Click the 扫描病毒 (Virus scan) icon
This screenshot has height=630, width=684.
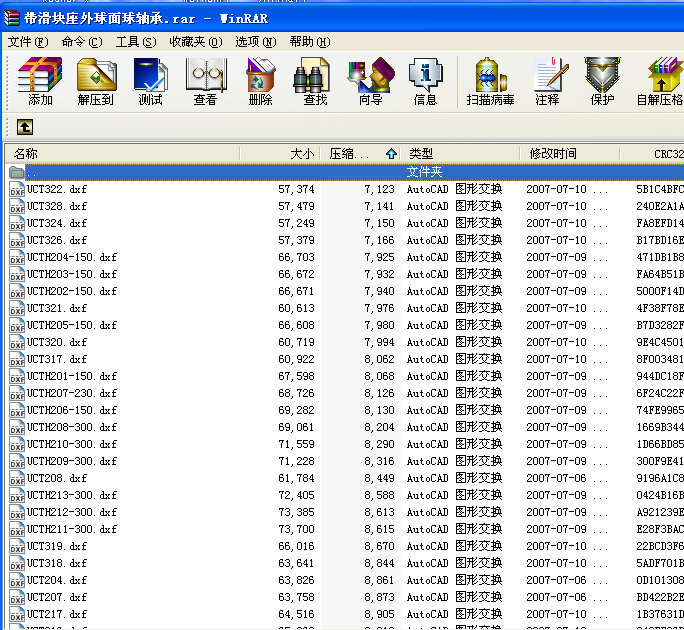pyautogui.click(x=490, y=82)
